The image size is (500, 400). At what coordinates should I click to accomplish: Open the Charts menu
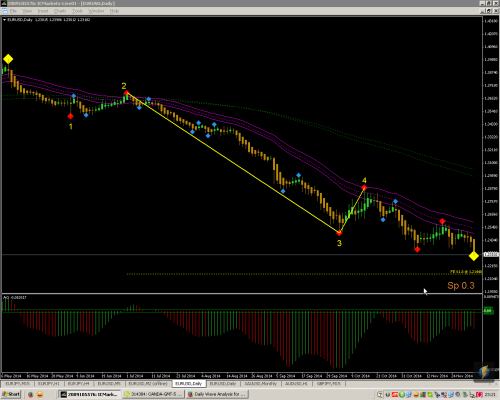[x=60, y=11]
